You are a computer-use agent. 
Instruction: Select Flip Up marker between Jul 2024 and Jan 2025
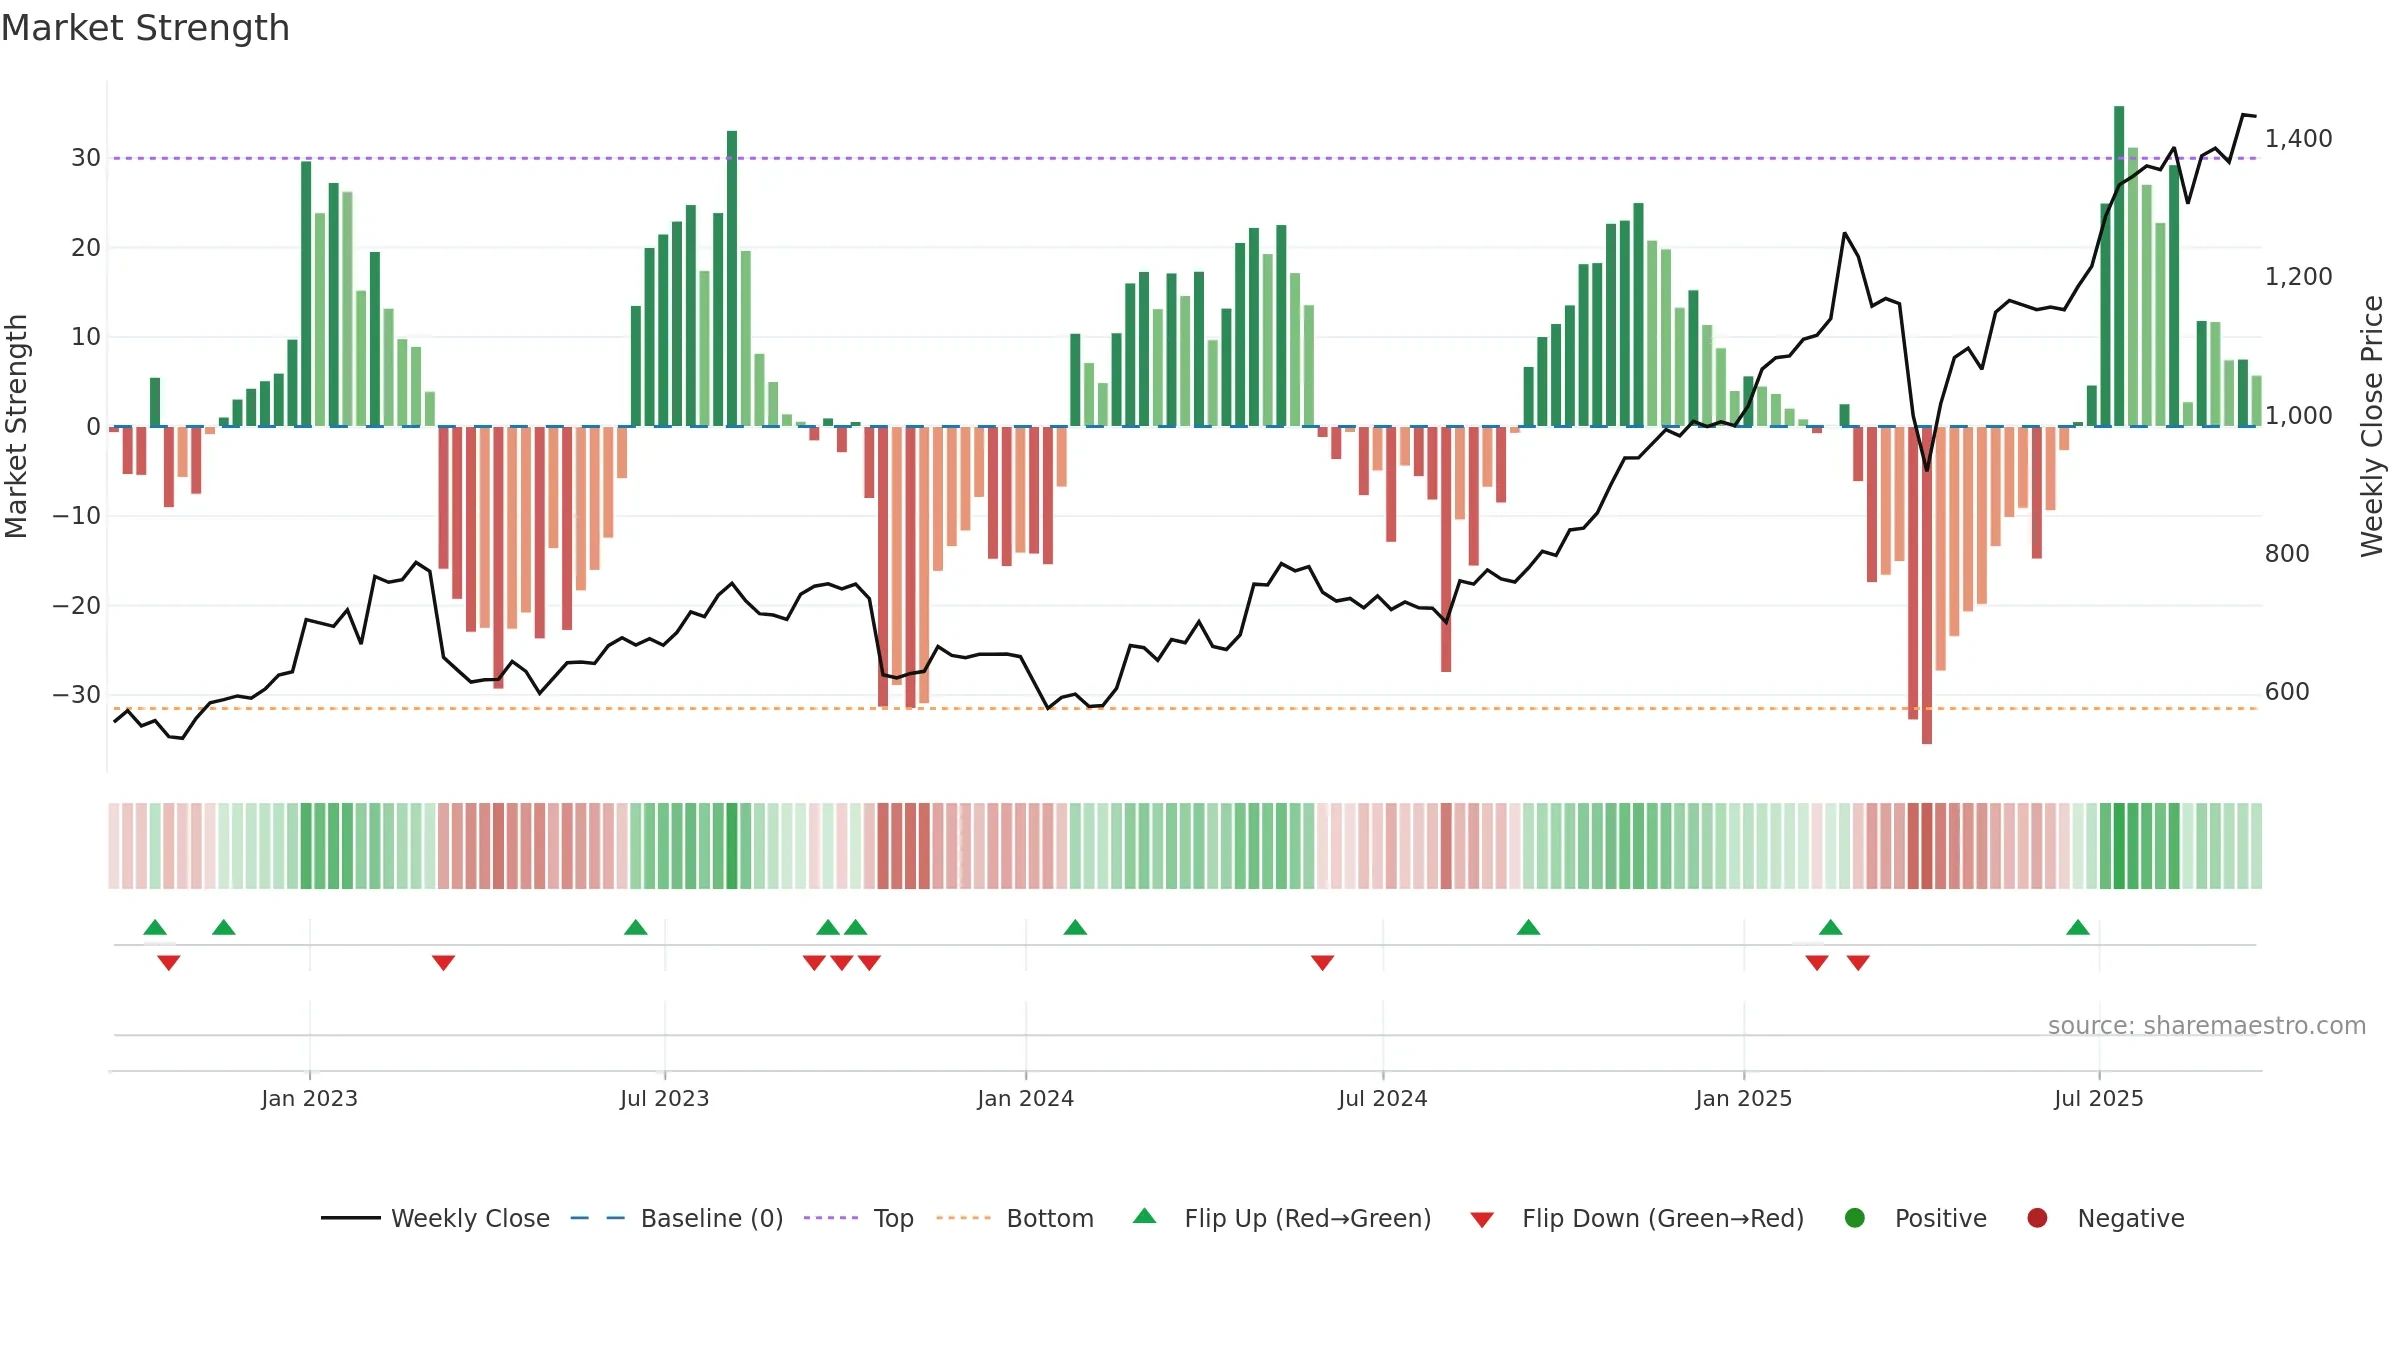[1528, 927]
